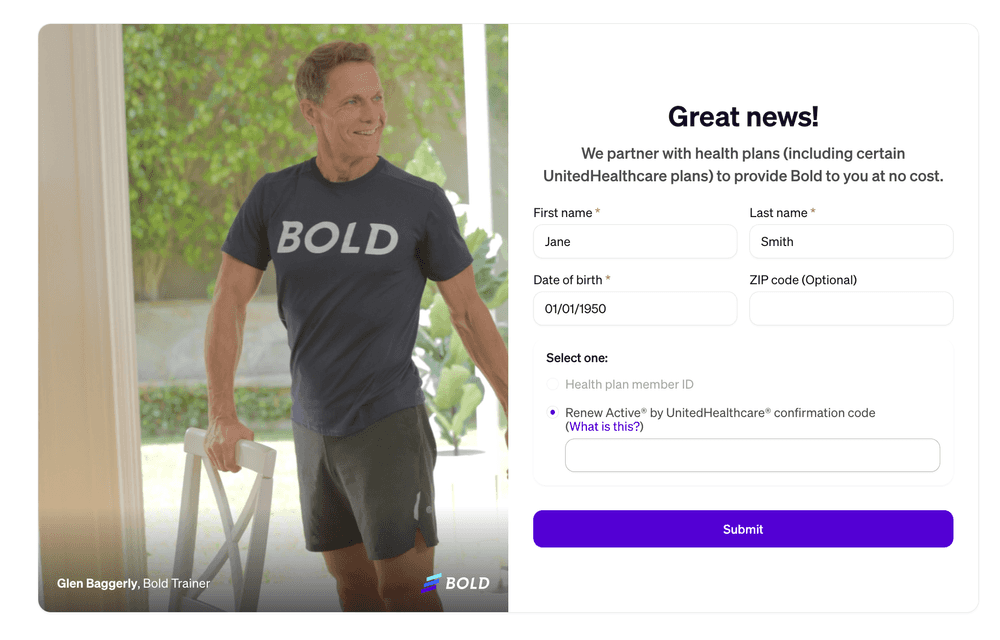
Task: Click the BOLD text on the trainer's shirt
Action: 338,238
